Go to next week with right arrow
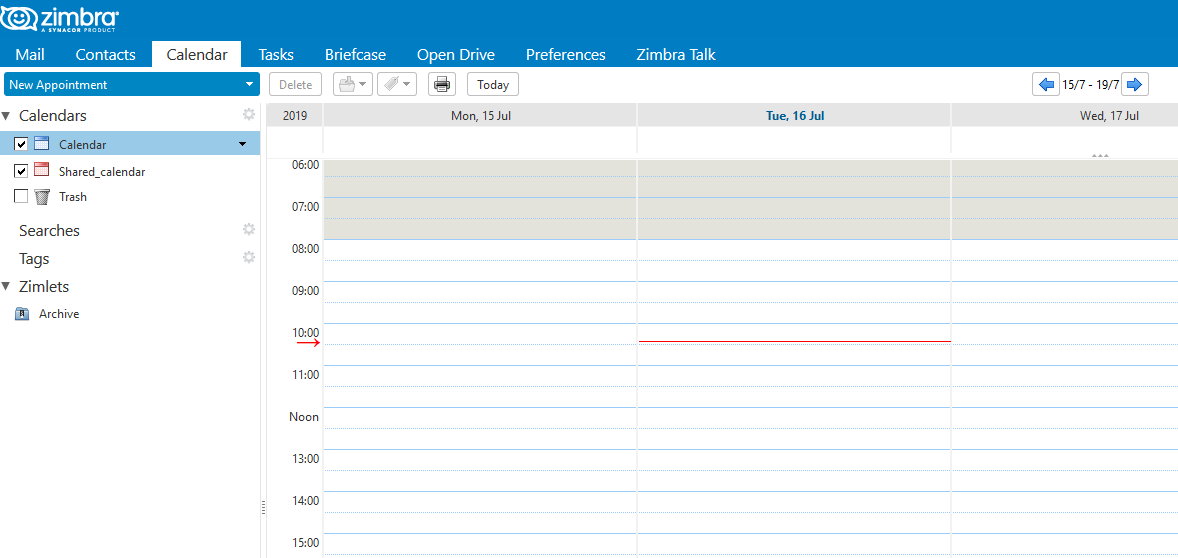The width and height of the screenshot is (1178, 558). click(1135, 85)
